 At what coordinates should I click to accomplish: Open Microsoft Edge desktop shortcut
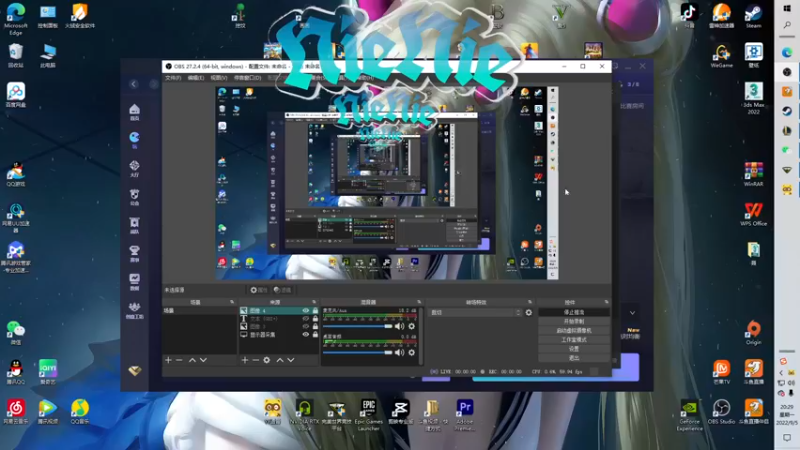pyautogui.click(x=16, y=19)
